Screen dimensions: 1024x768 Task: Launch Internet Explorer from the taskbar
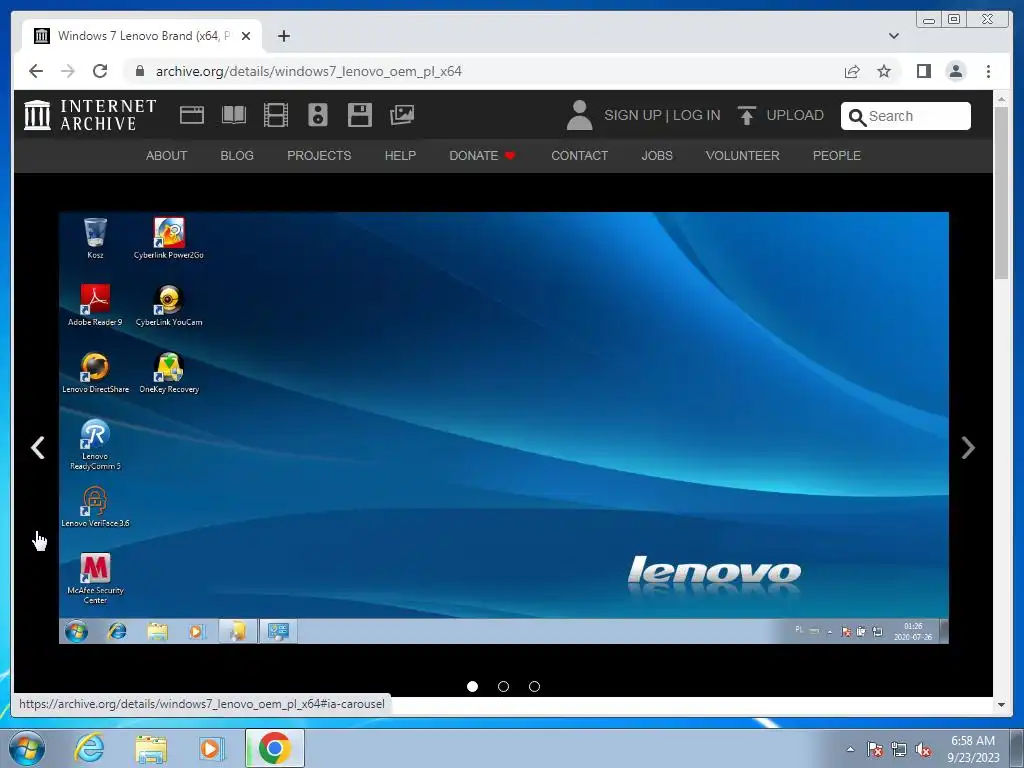pos(89,748)
